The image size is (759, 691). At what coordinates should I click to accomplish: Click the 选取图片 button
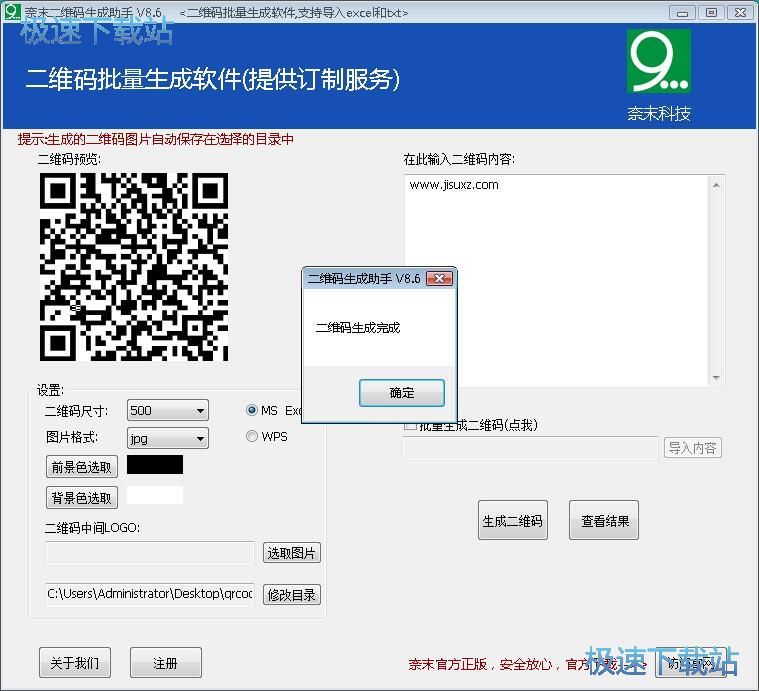292,553
